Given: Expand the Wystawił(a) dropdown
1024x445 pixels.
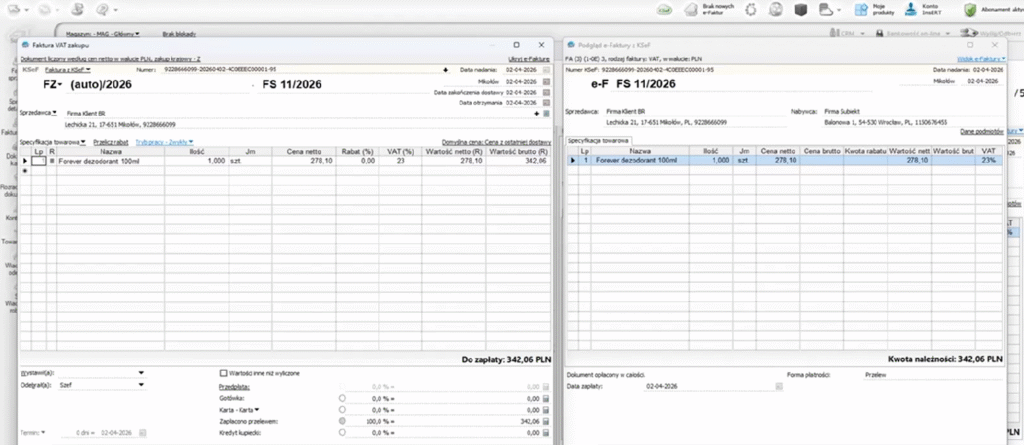Looking at the screenshot, I should [141, 372].
